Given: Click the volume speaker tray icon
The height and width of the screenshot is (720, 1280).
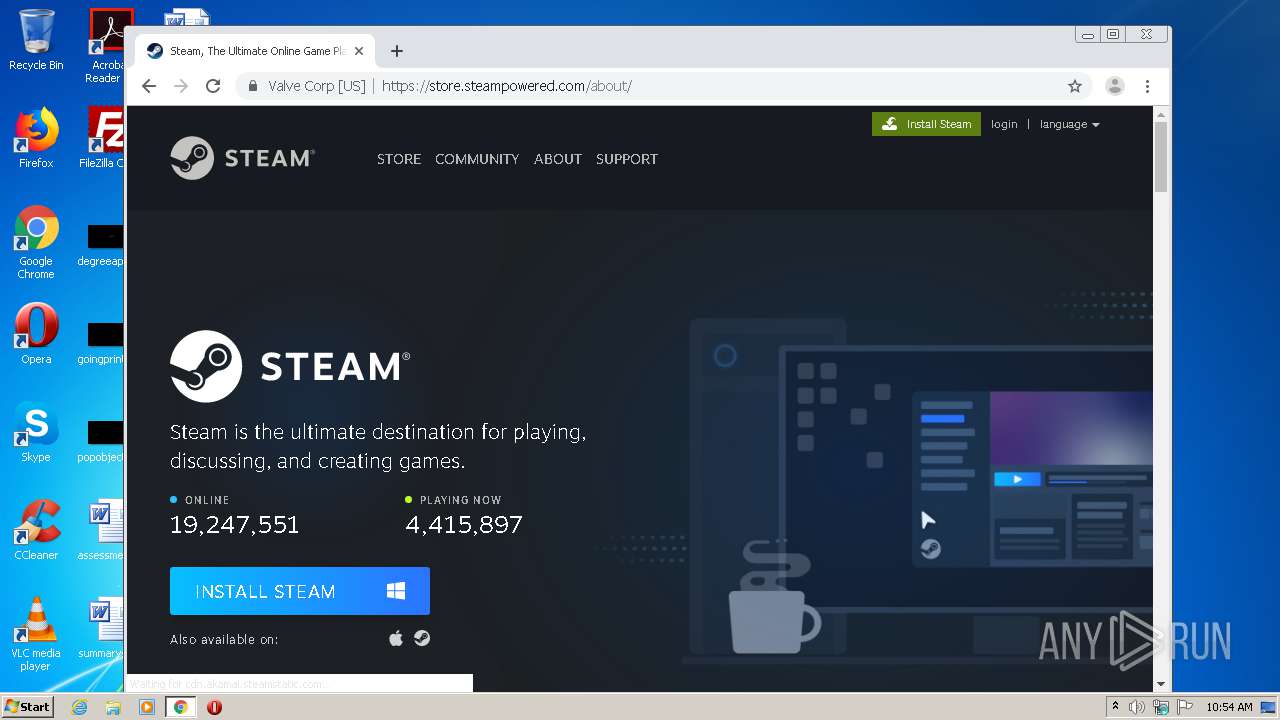Looking at the screenshot, I should pyautogui.click(x=1137, y=707).
